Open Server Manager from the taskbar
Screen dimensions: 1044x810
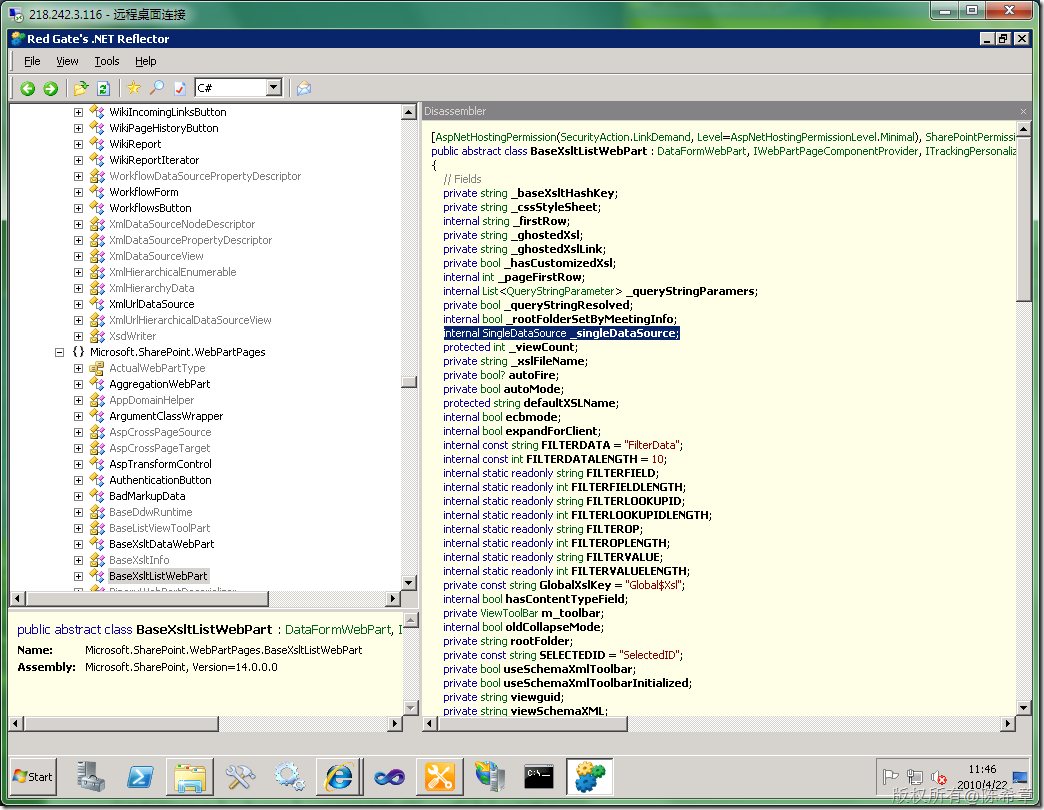[91, 777]
